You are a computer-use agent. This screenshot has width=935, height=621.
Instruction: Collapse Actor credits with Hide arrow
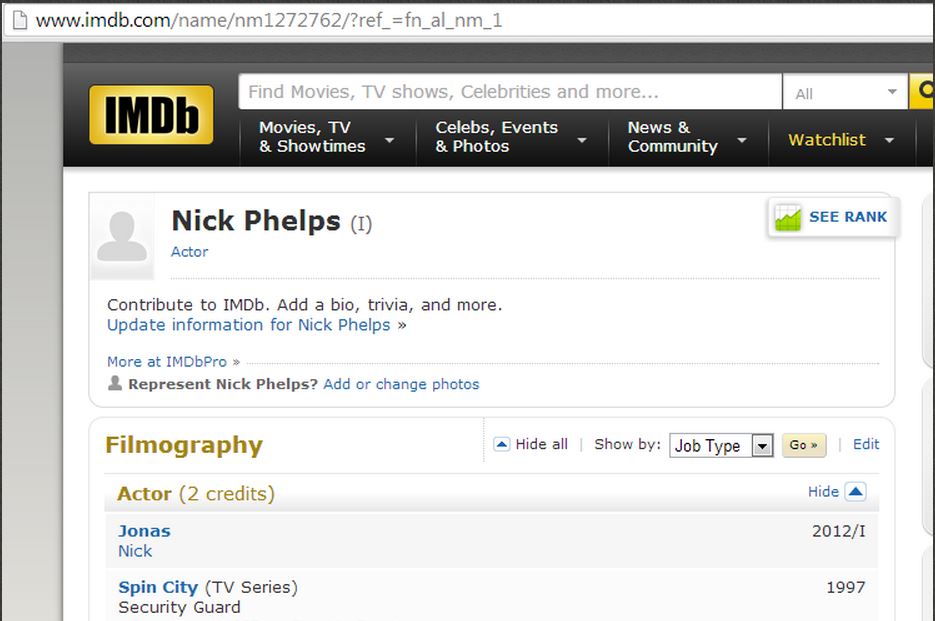pos(855,492)
